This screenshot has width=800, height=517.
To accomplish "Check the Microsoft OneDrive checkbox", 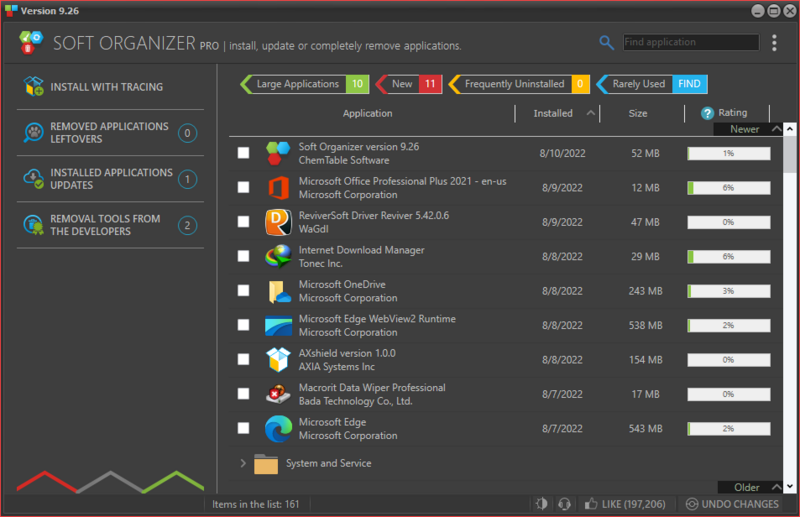I will pyautogui.click(x=243, y=290).
